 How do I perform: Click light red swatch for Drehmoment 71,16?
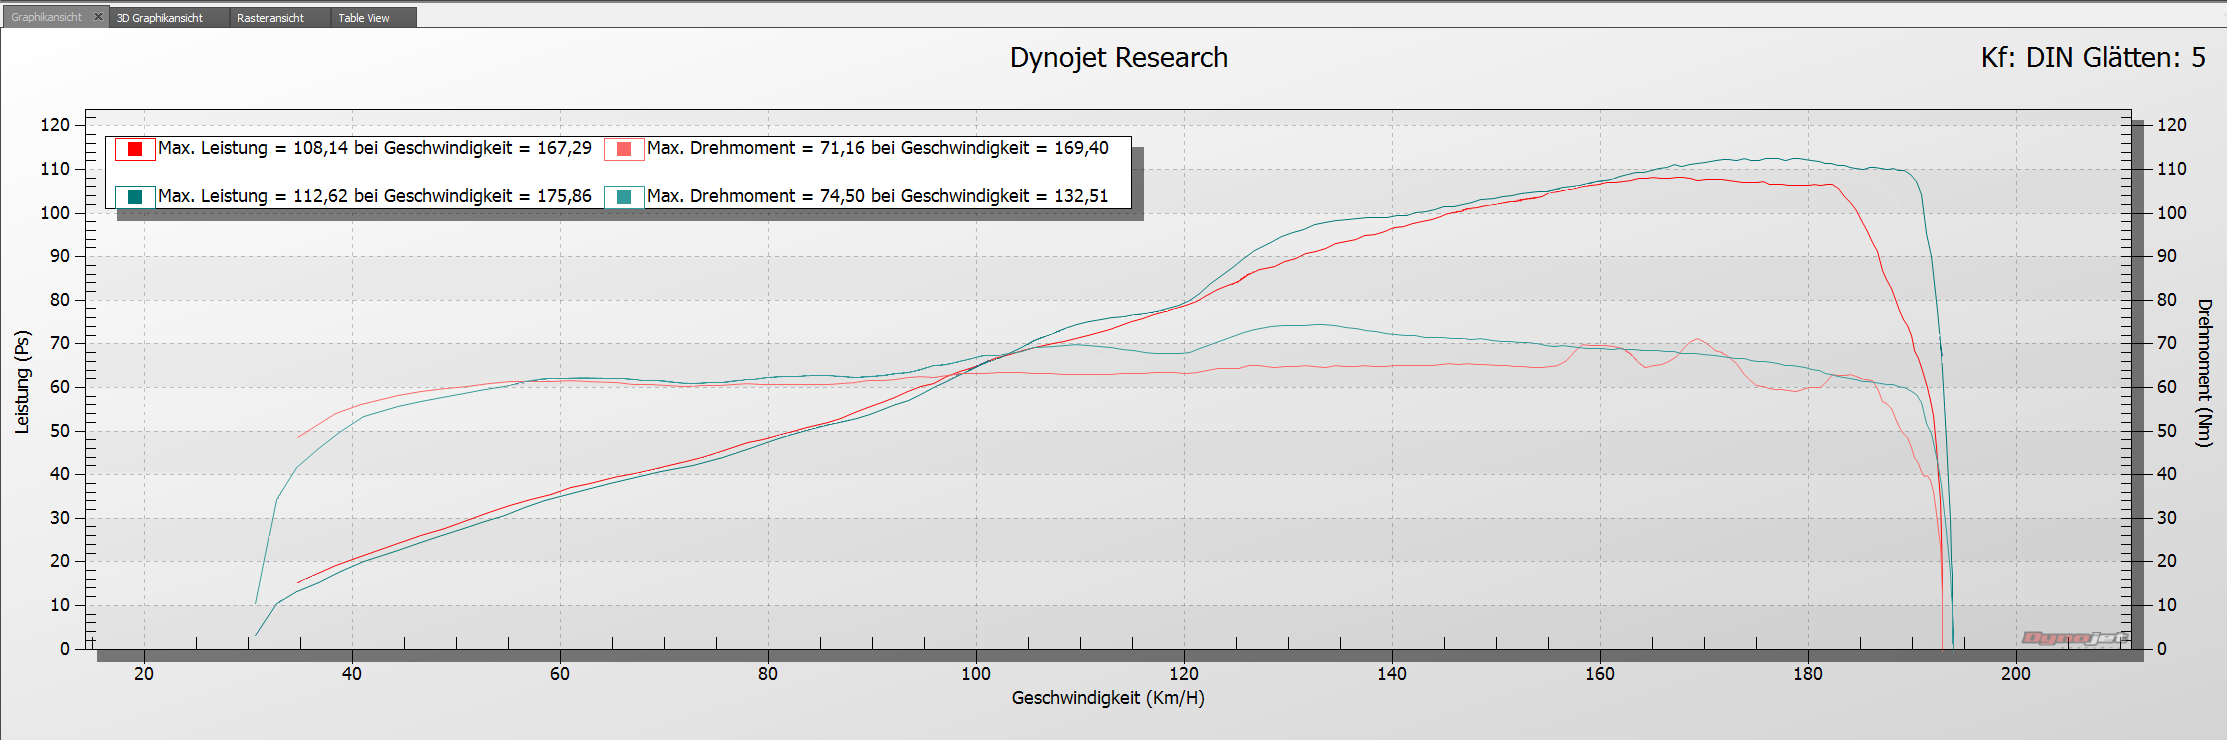coord(624,149)
